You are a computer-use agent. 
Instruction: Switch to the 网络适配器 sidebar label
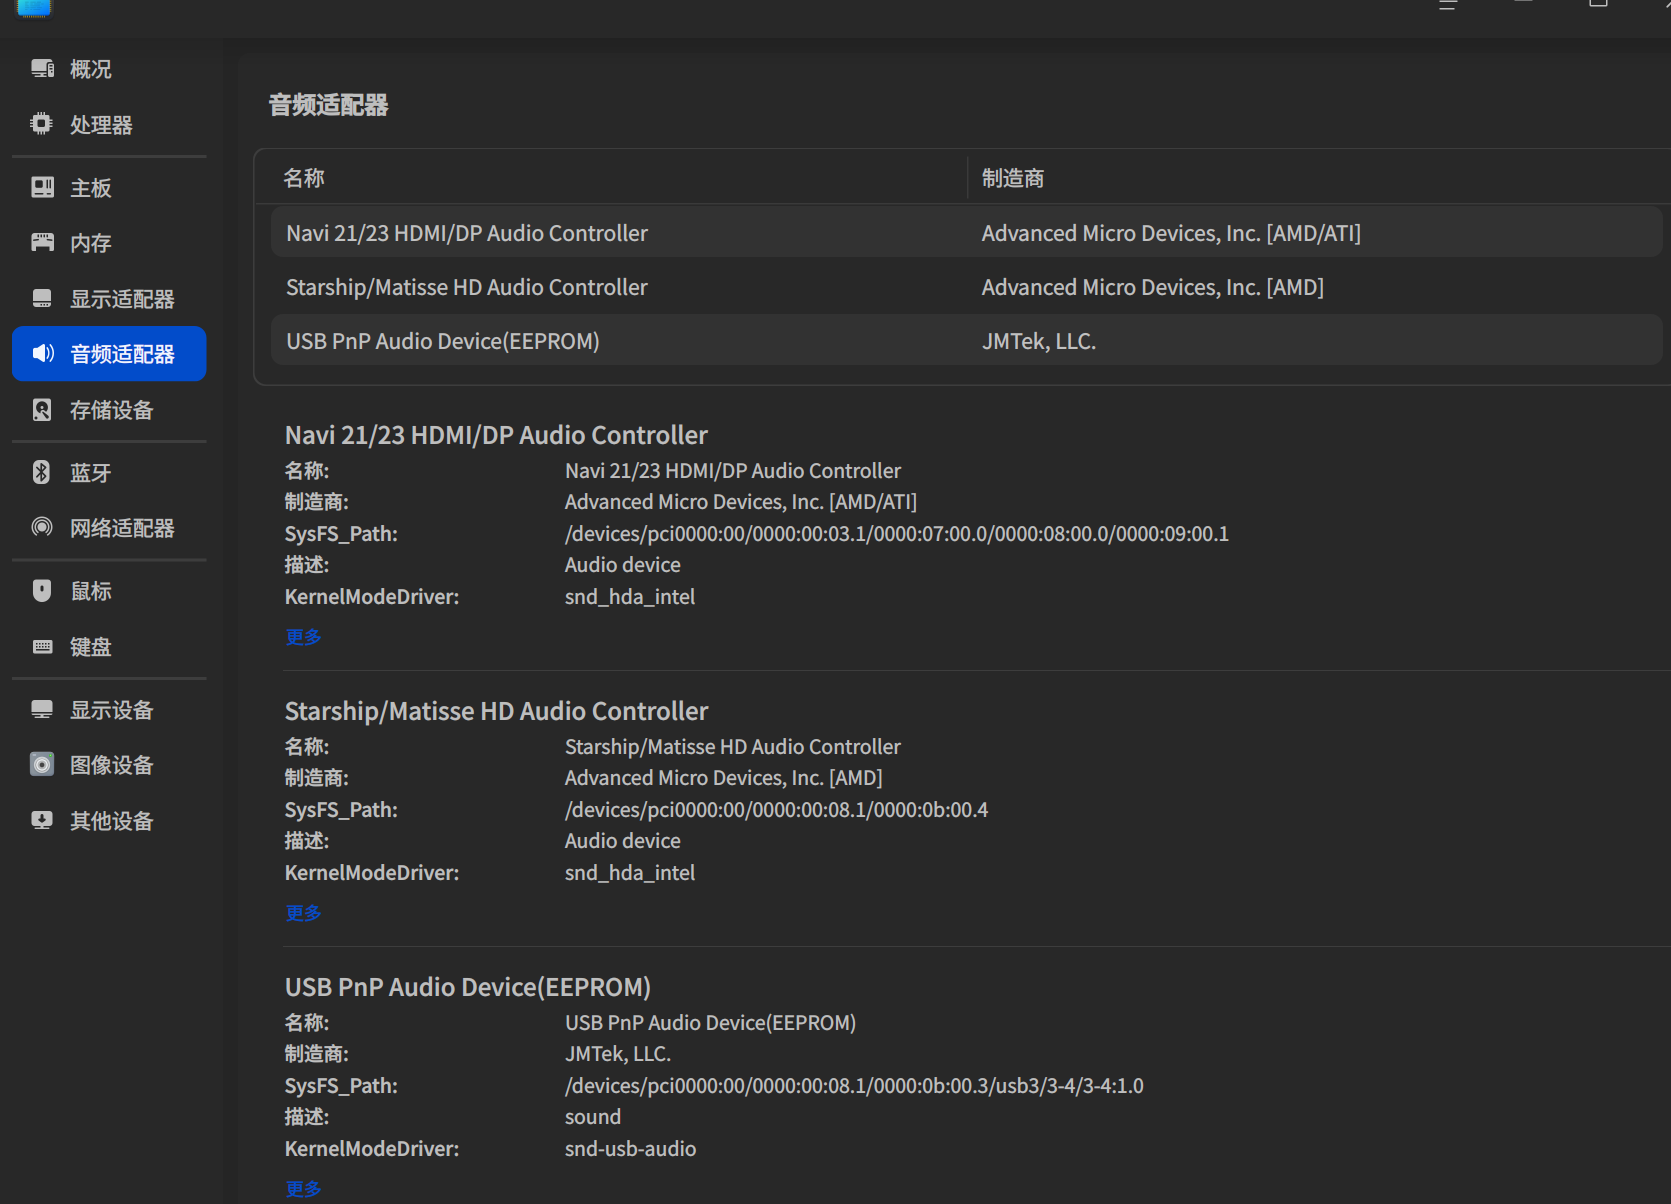(x=122, y=528)
